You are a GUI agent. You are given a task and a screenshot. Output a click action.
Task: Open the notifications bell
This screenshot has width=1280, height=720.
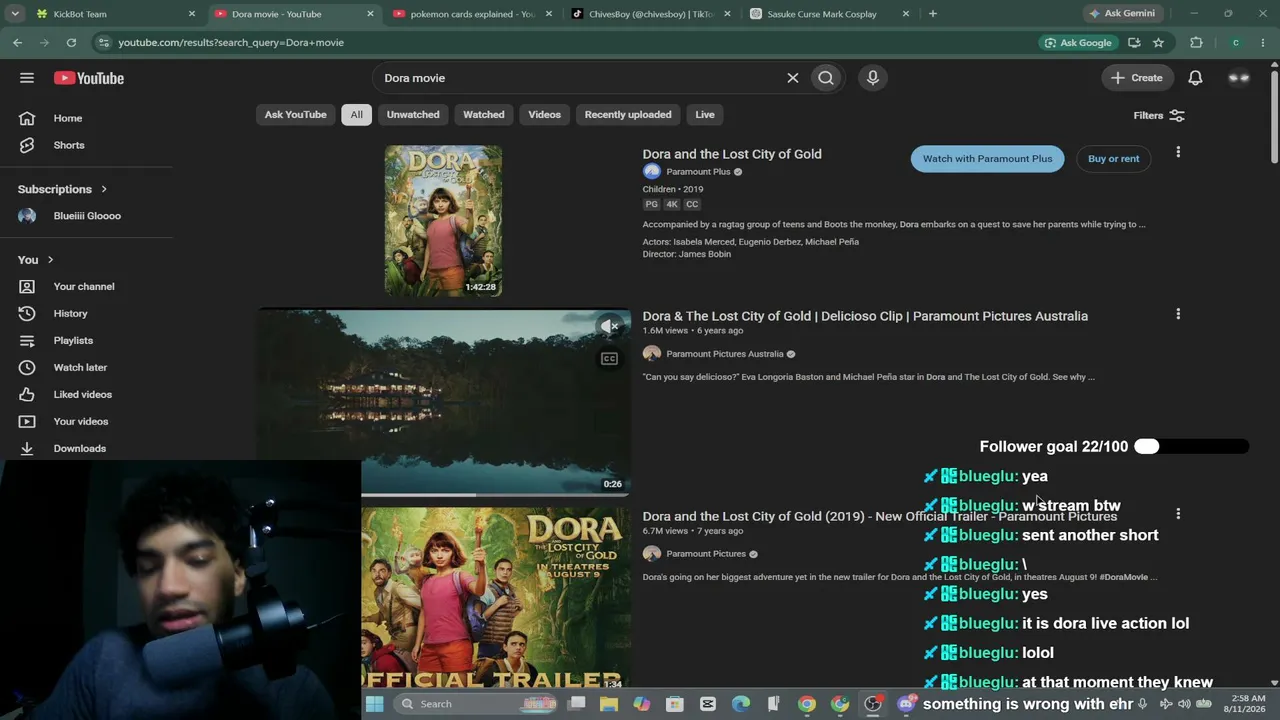(x=1195, y=78)
